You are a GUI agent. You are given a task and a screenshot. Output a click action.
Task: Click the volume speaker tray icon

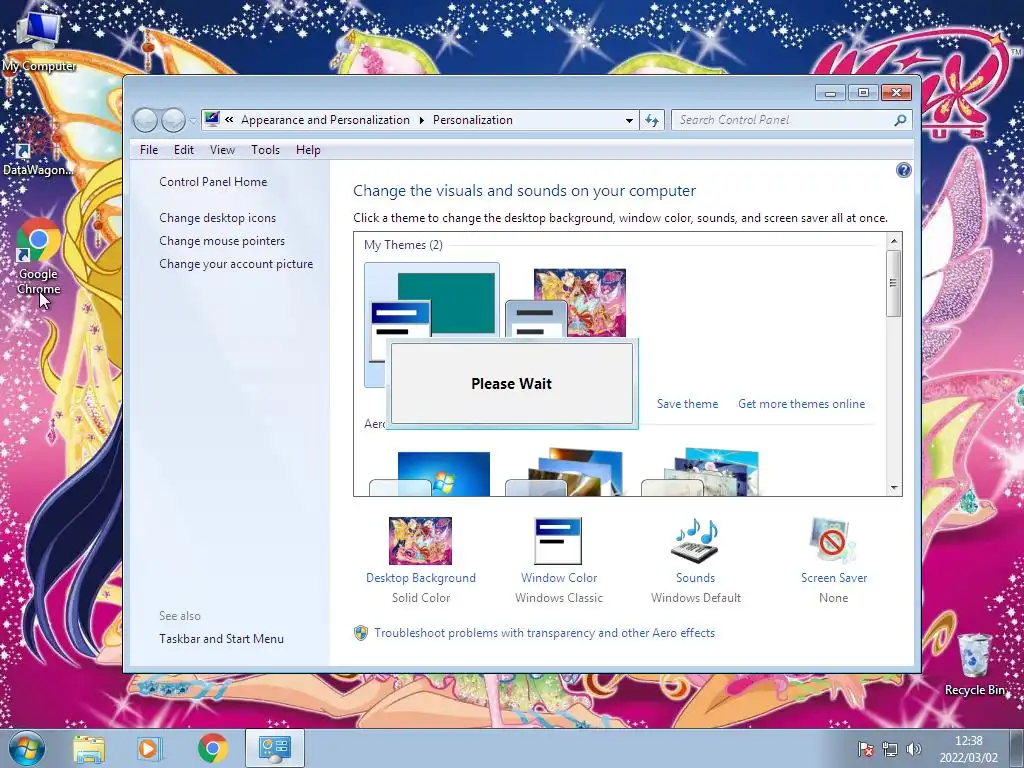coord(914,749)
